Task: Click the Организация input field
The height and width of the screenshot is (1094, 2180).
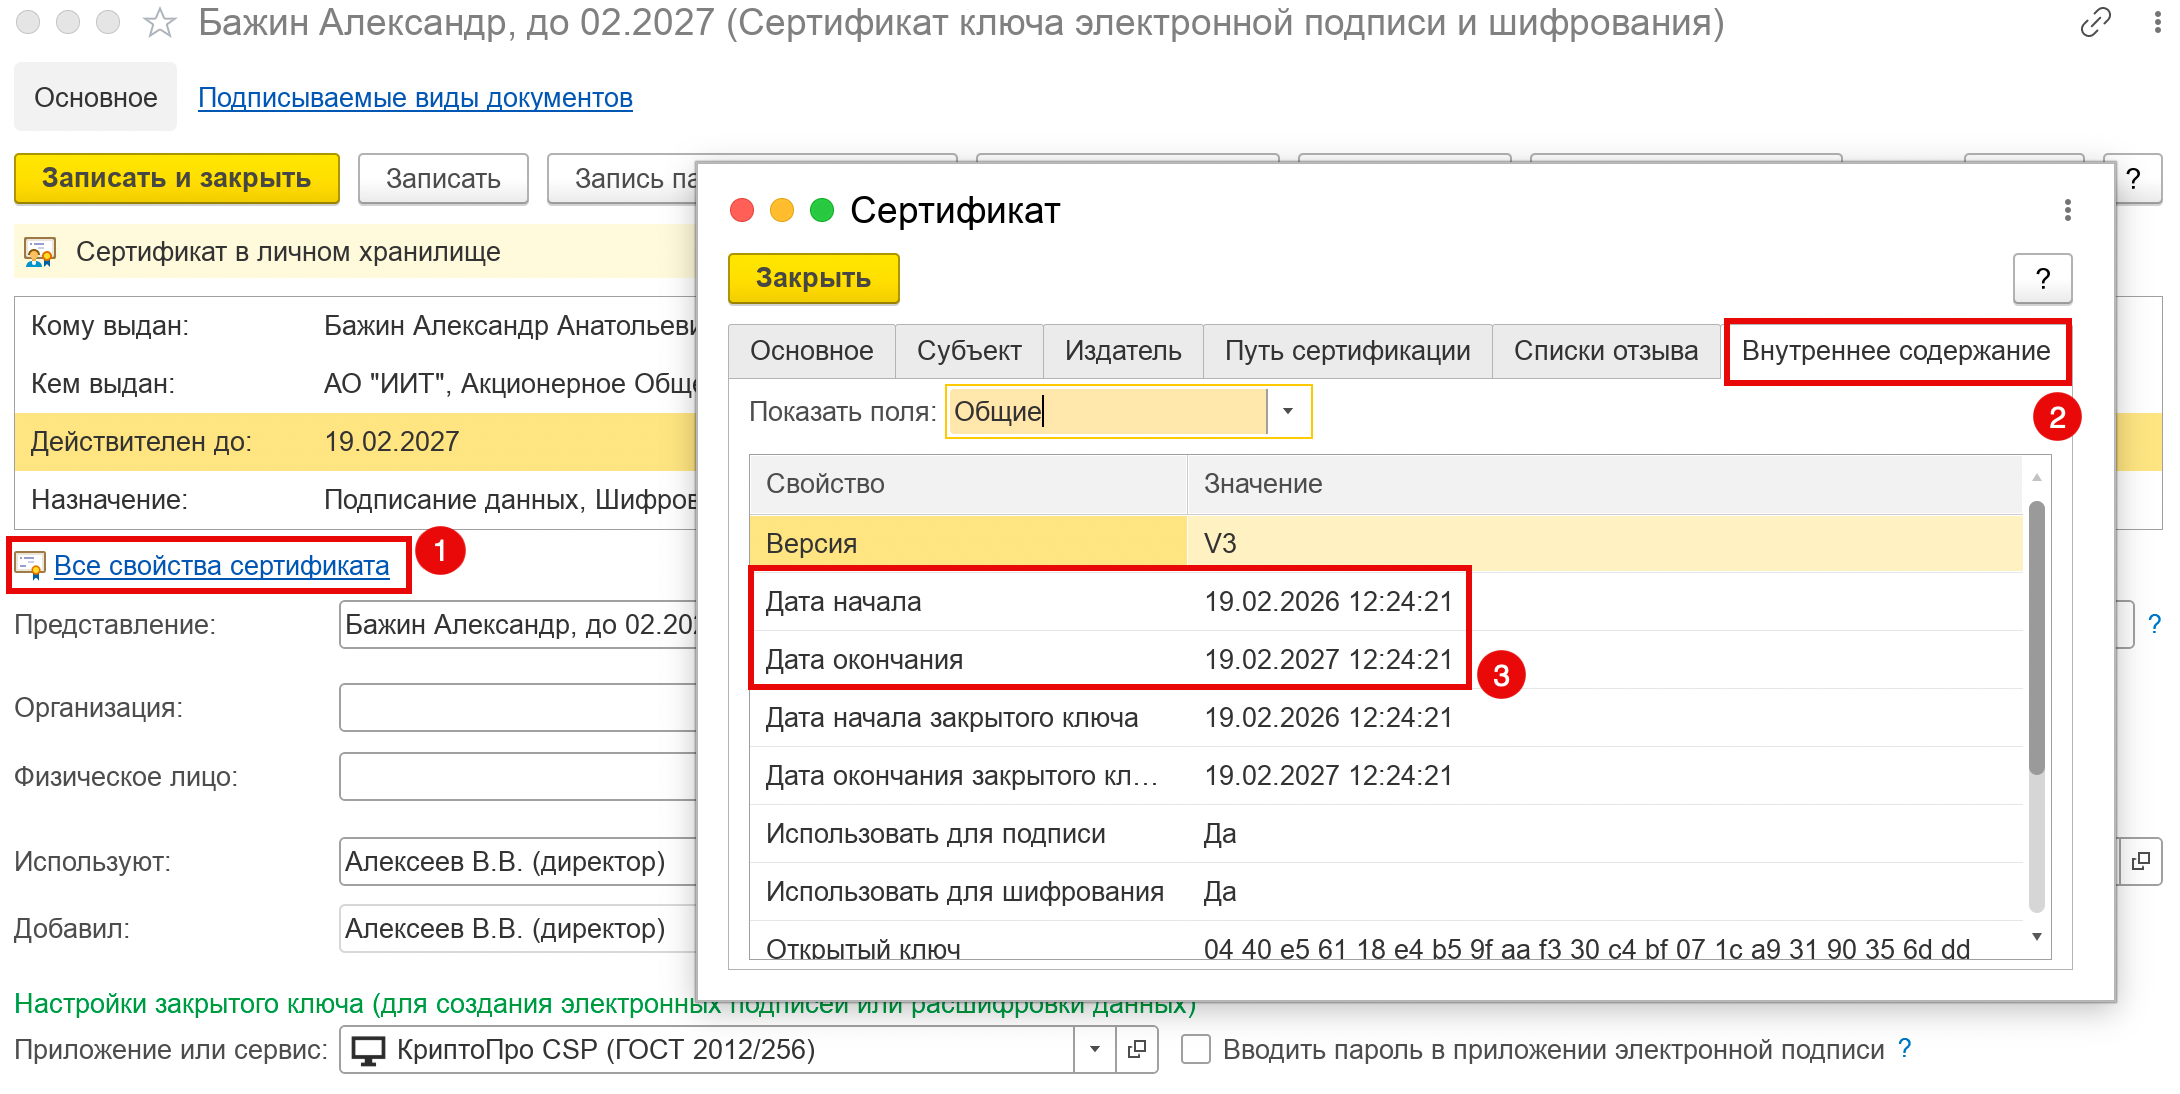Action: coord(518,708)
